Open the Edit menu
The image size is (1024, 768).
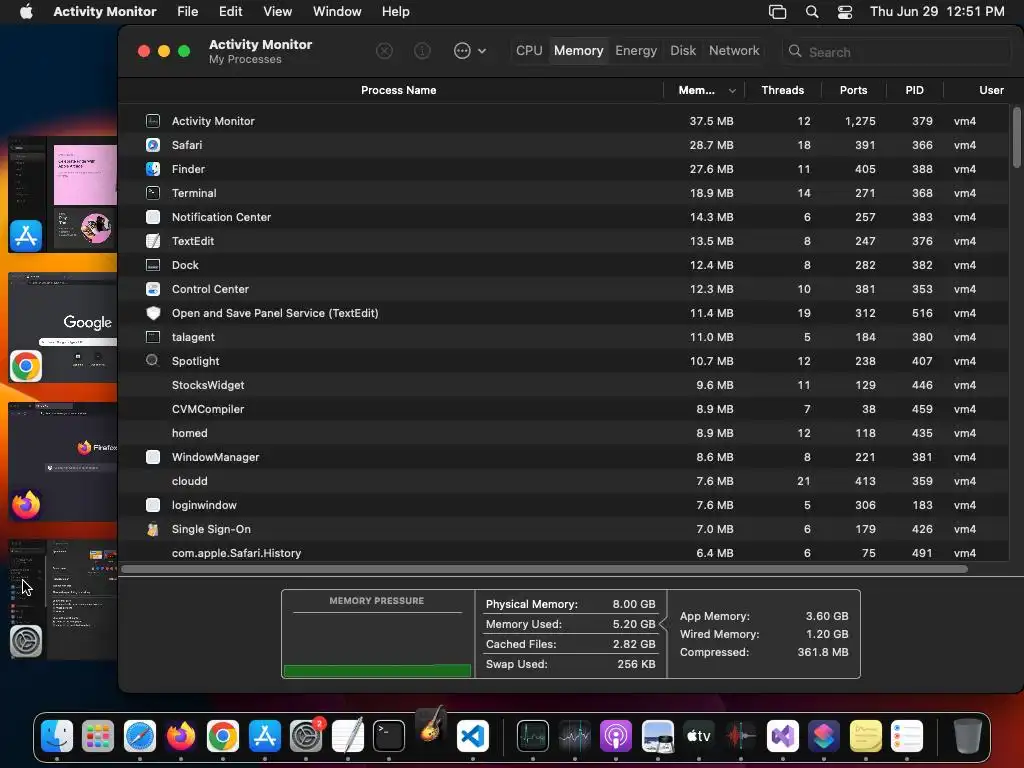tap(231, 11)
